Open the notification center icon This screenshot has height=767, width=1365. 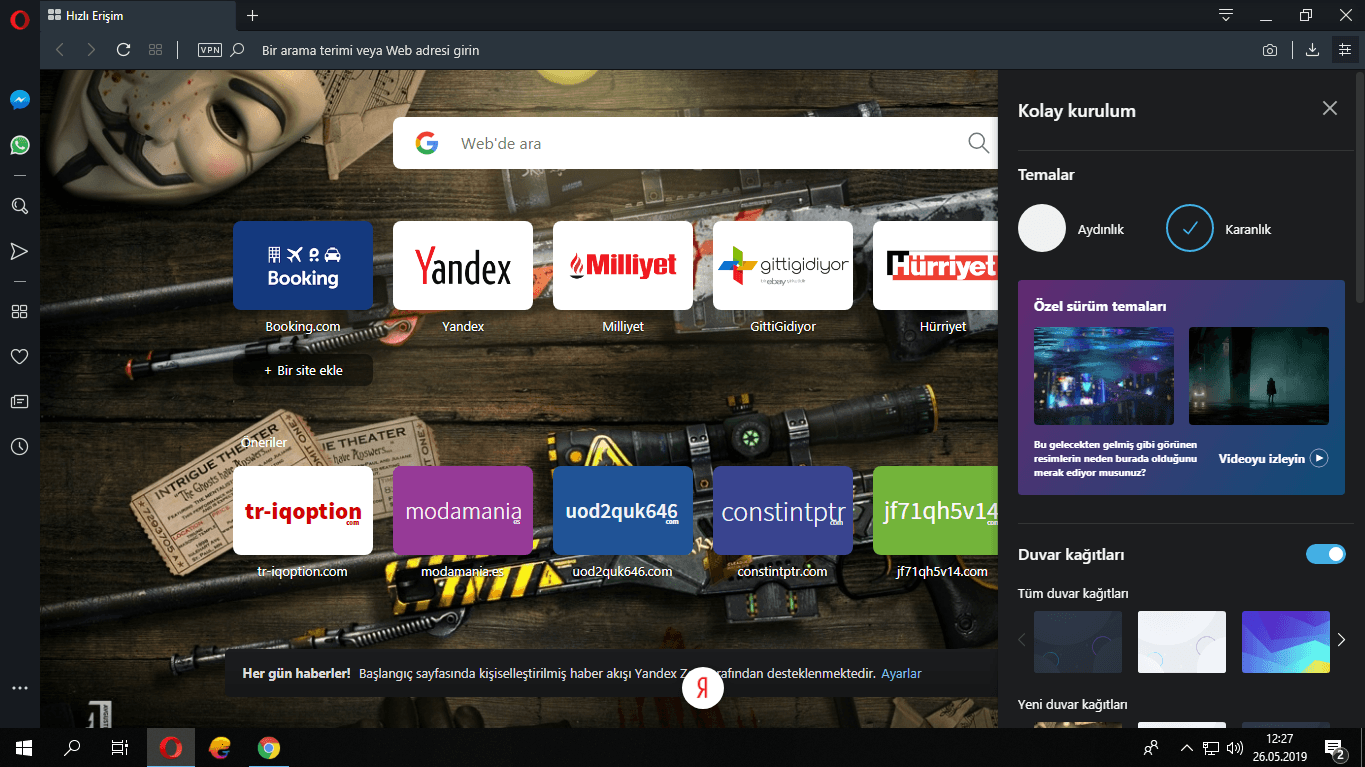tap(1334, 747)
